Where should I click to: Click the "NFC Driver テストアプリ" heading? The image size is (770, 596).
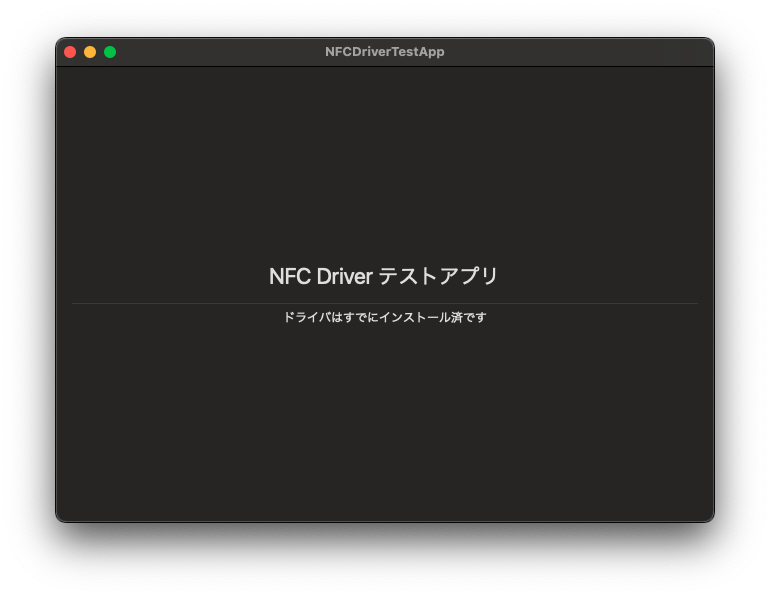pos(384,277)
